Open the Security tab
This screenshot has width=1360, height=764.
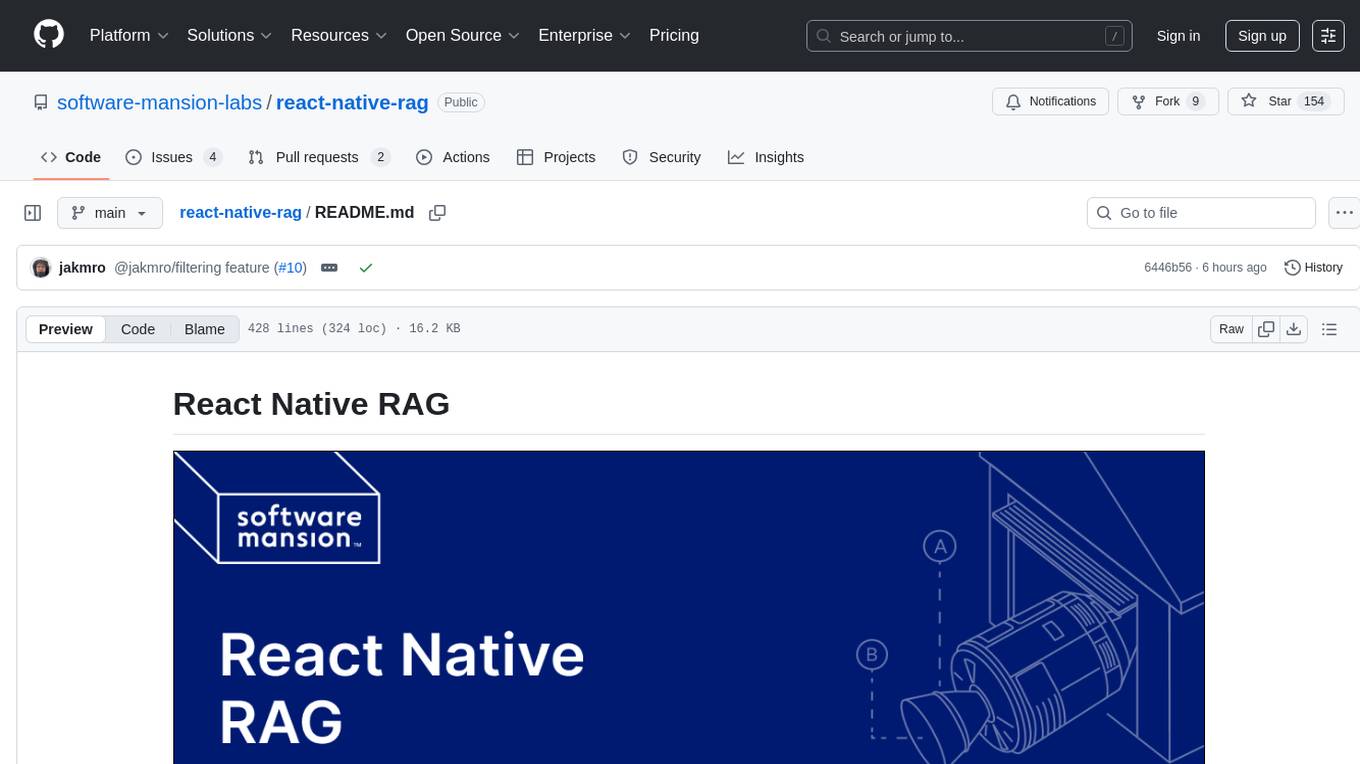pos(661,157)
